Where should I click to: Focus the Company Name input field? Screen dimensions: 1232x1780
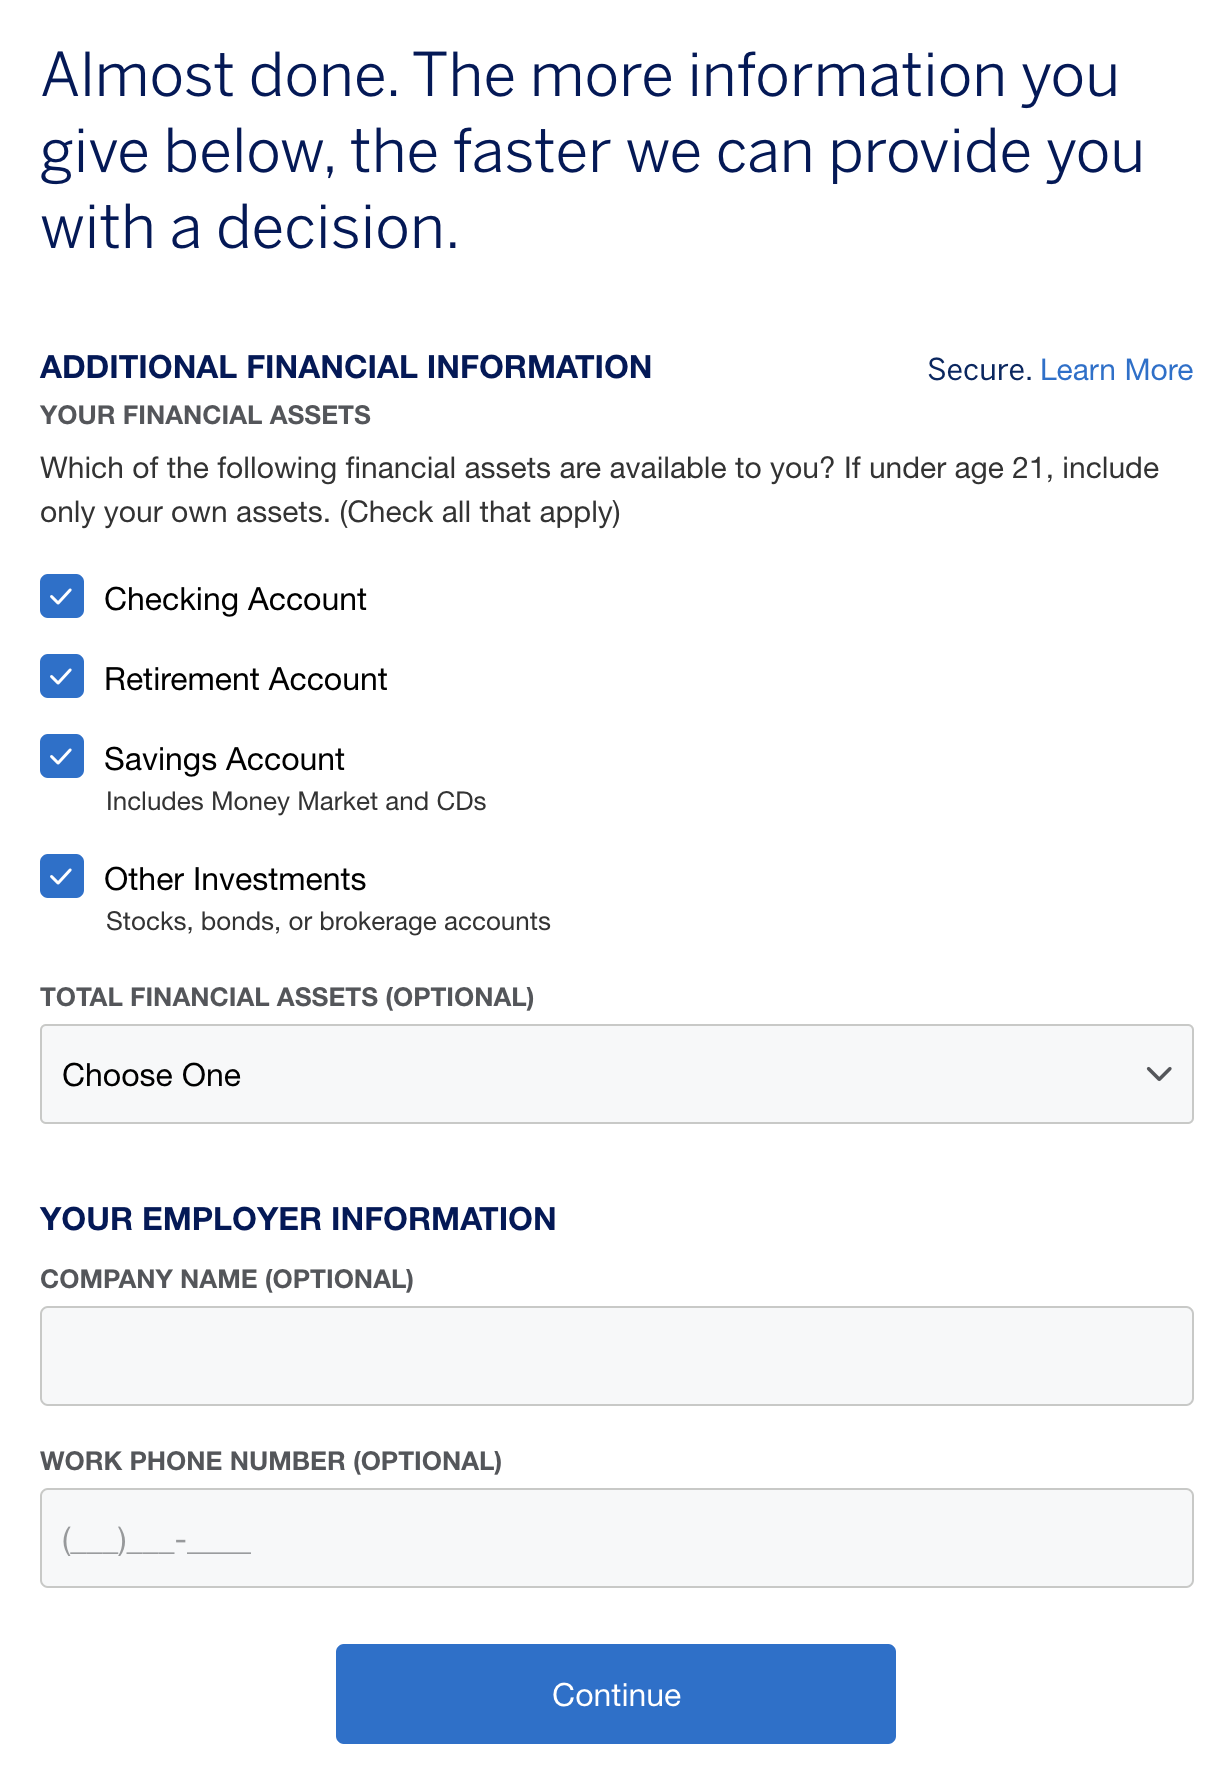pyautogui.click(x=616, y=1356)
